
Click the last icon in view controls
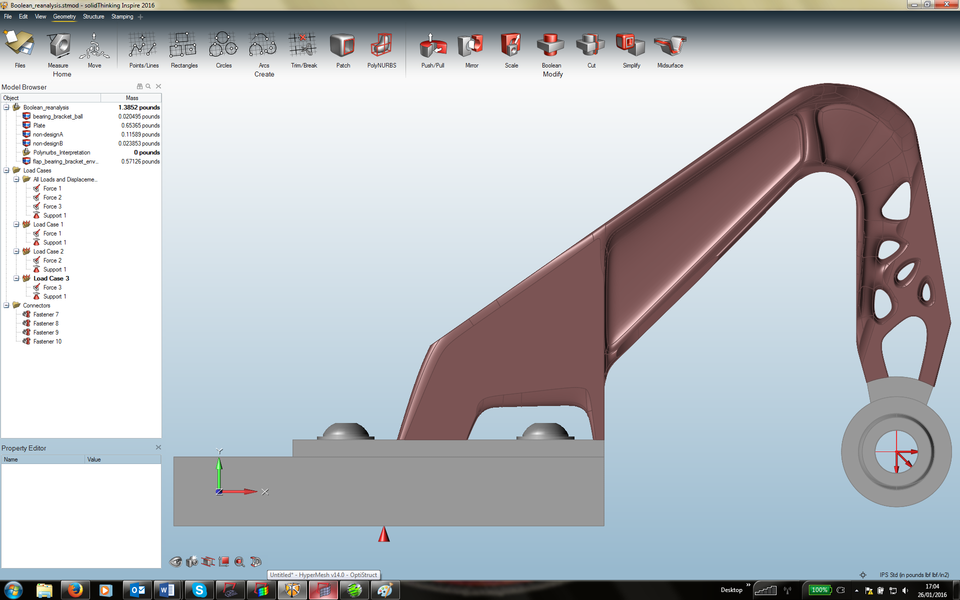[256, 561]
